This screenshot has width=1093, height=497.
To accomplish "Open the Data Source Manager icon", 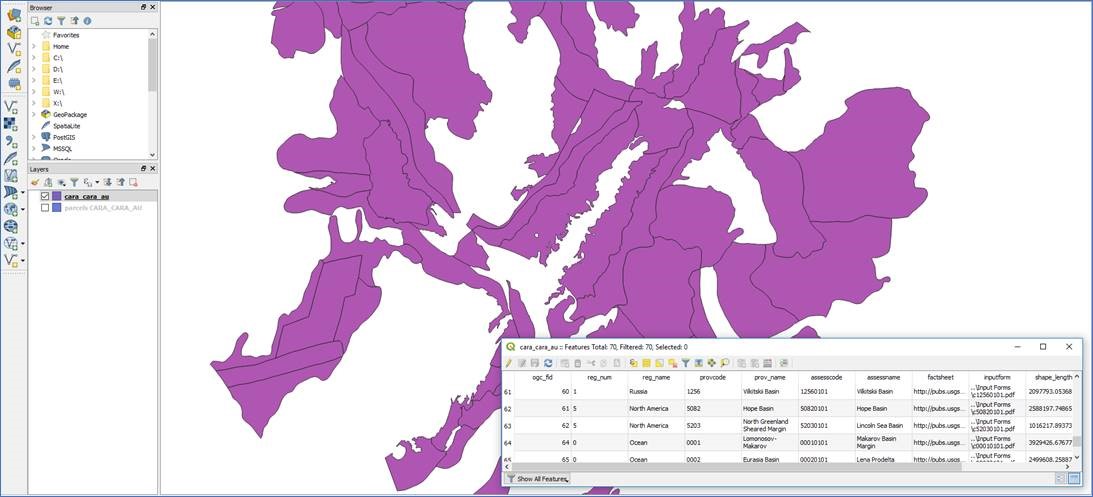I will click(x=13, y=15).
